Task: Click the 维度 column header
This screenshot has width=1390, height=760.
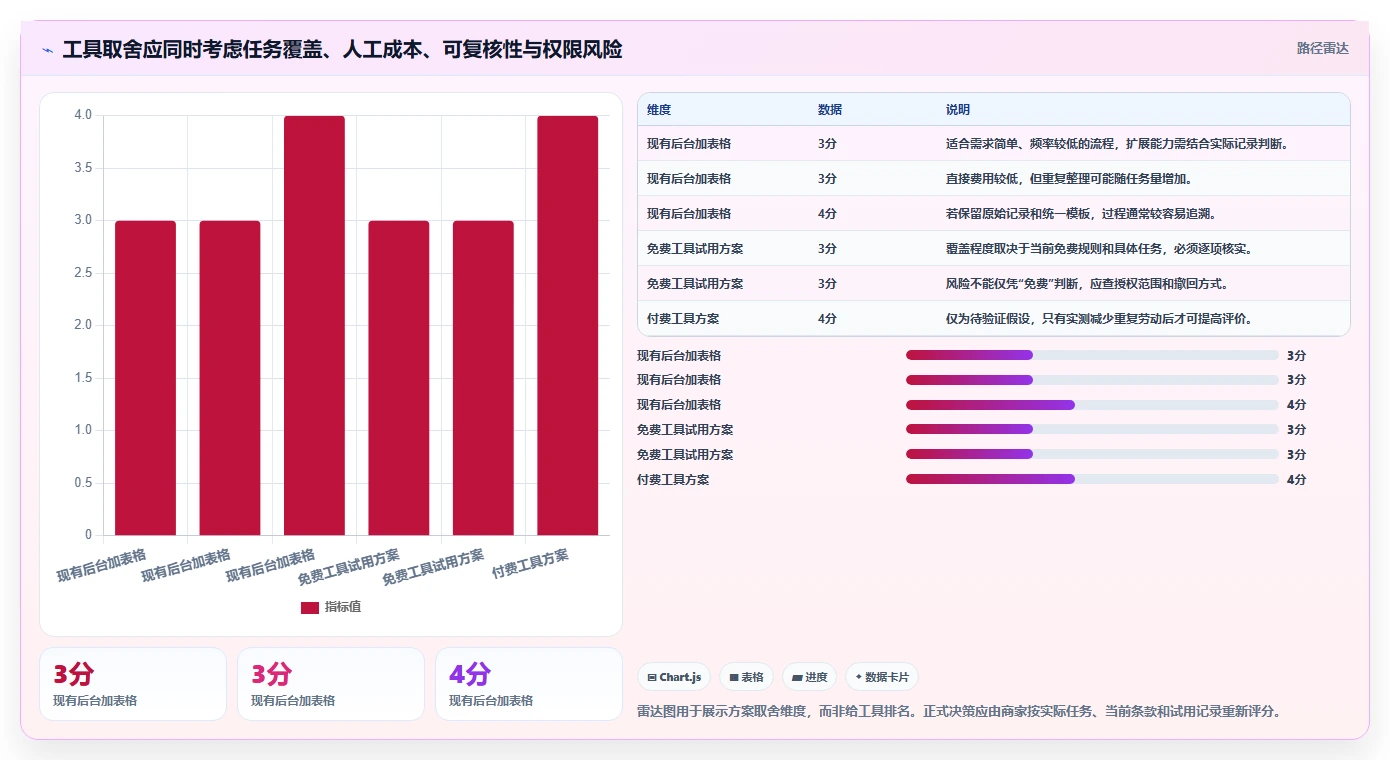Action: pos(659,110)
